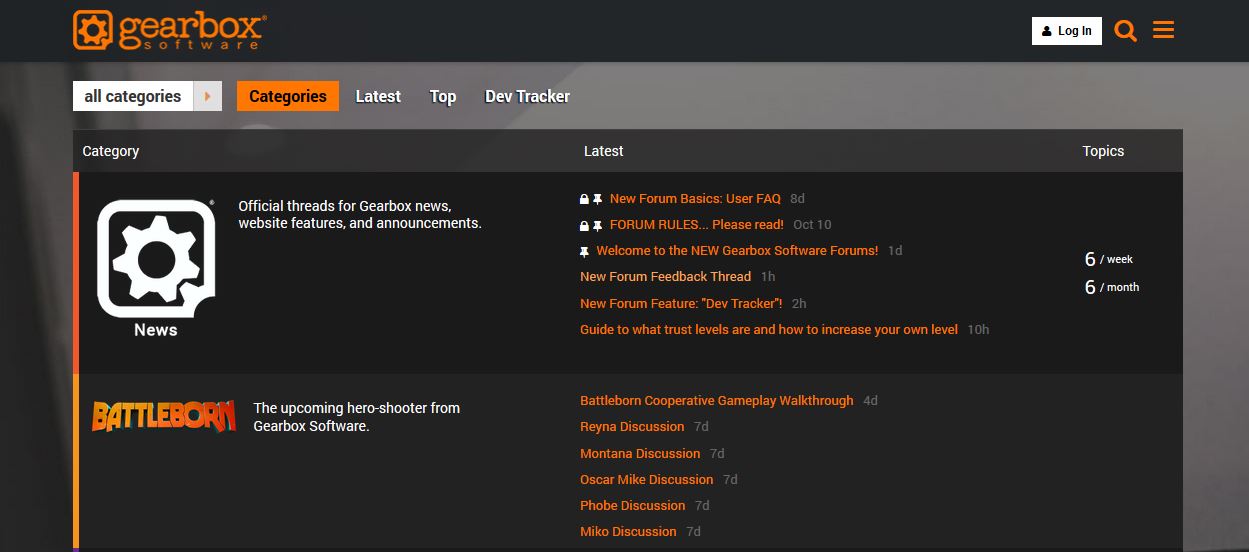Image resolution: width=1249 pixels, height=552 pixels.
Task: Open Miko Discussion thread
Action: pyautogui.click(x=628, y=531)
